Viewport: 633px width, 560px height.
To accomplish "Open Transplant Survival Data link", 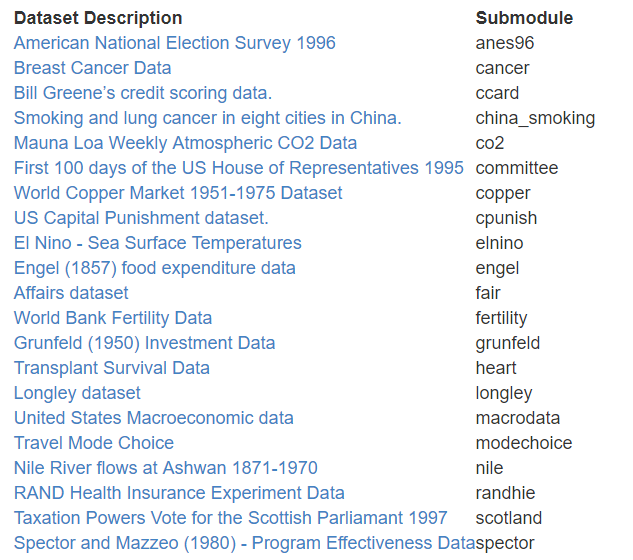I will coord(112,368).
